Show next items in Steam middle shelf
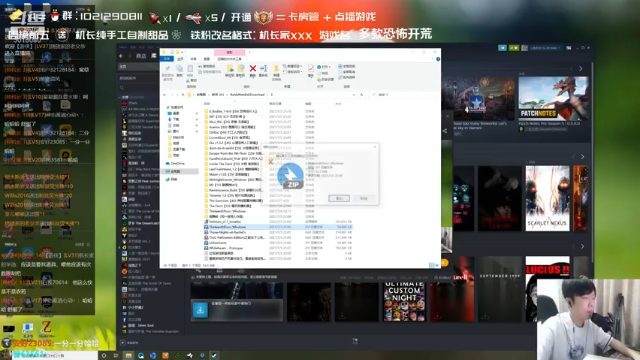 tap(582, 157)
